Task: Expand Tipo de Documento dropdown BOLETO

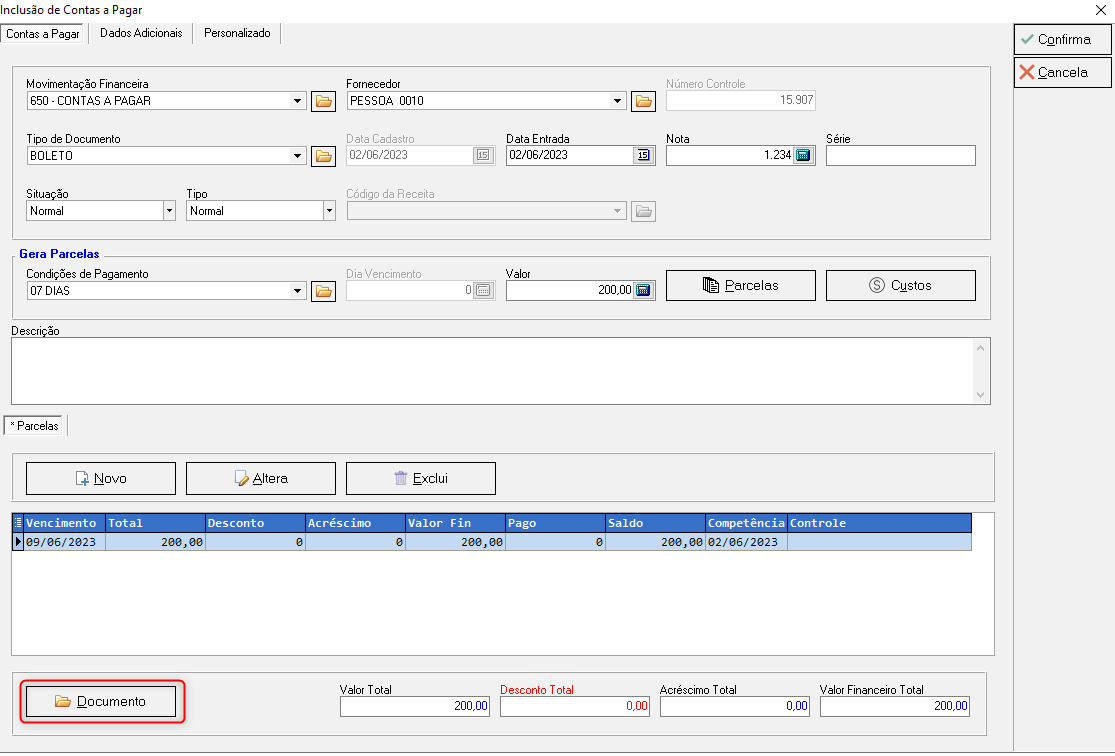Action: pyautogui.click(x=297, y=156)
